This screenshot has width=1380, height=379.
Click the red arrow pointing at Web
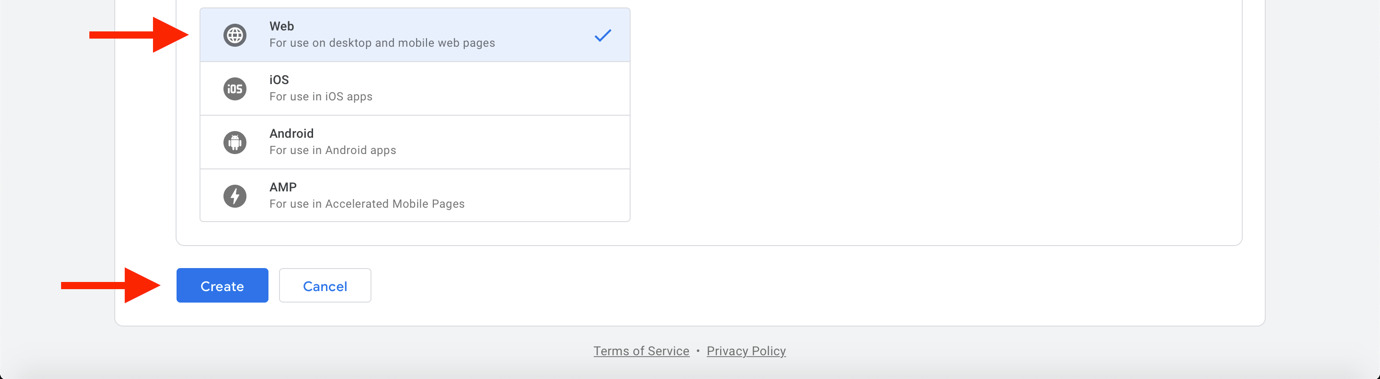139,35
